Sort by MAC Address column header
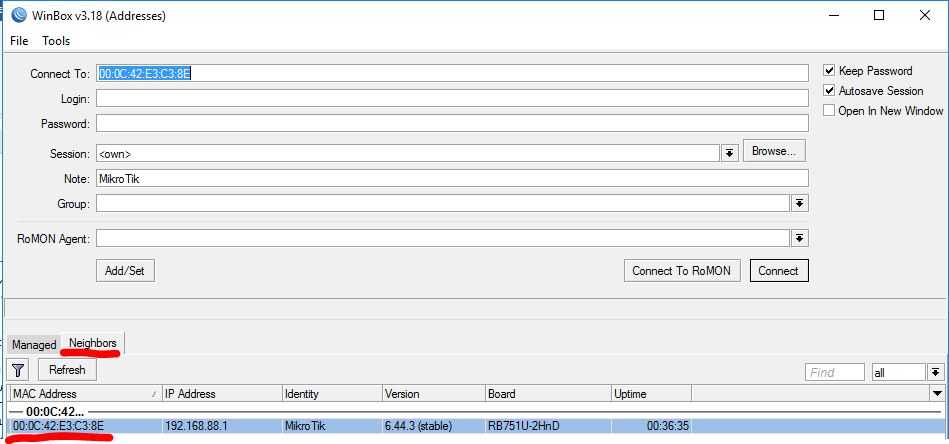The height and width of the screenshot is (444, 949). pyautogui.click(x=85, y=394)
